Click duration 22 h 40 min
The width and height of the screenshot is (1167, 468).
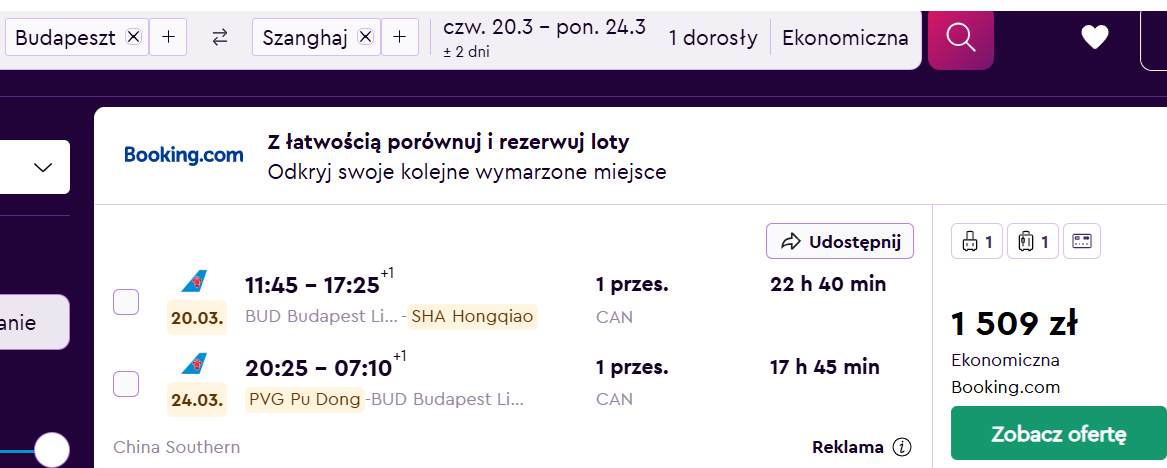click(828, 284)
